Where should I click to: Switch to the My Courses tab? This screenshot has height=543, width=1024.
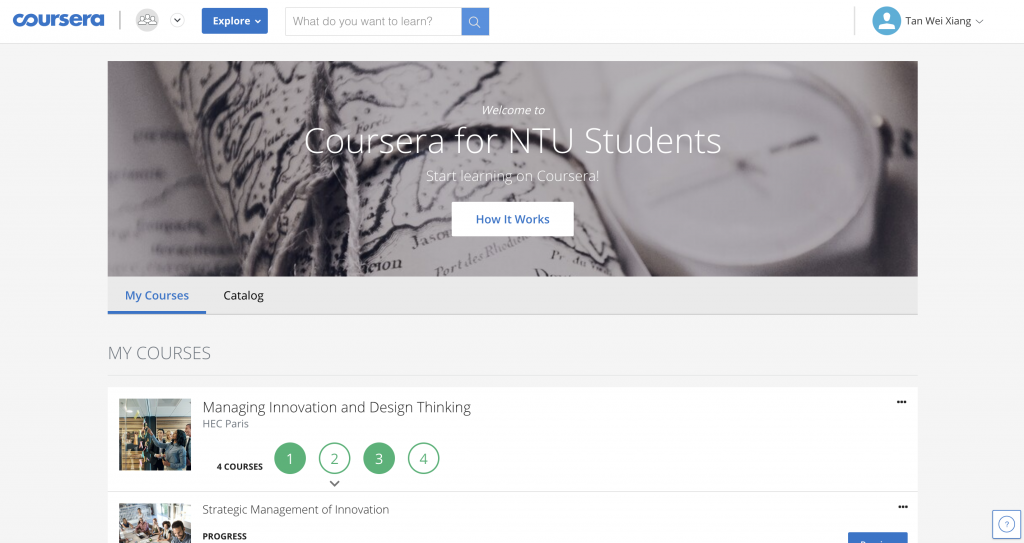point(157,295)
